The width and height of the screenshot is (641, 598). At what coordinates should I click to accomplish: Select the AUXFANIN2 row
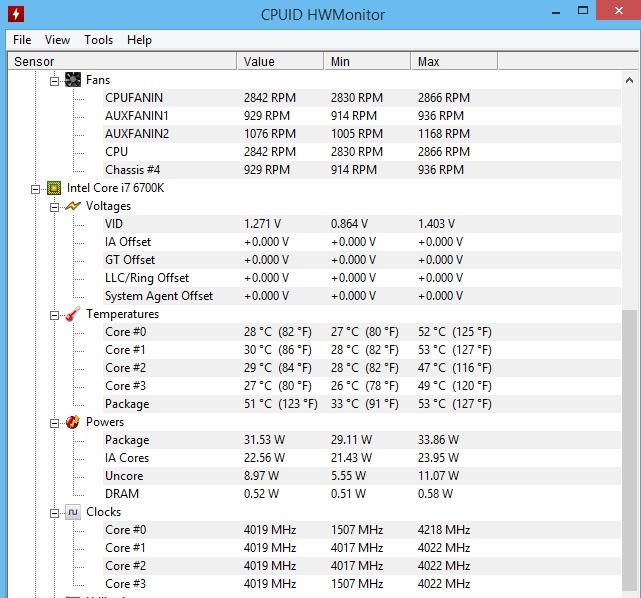coord(362,134)
